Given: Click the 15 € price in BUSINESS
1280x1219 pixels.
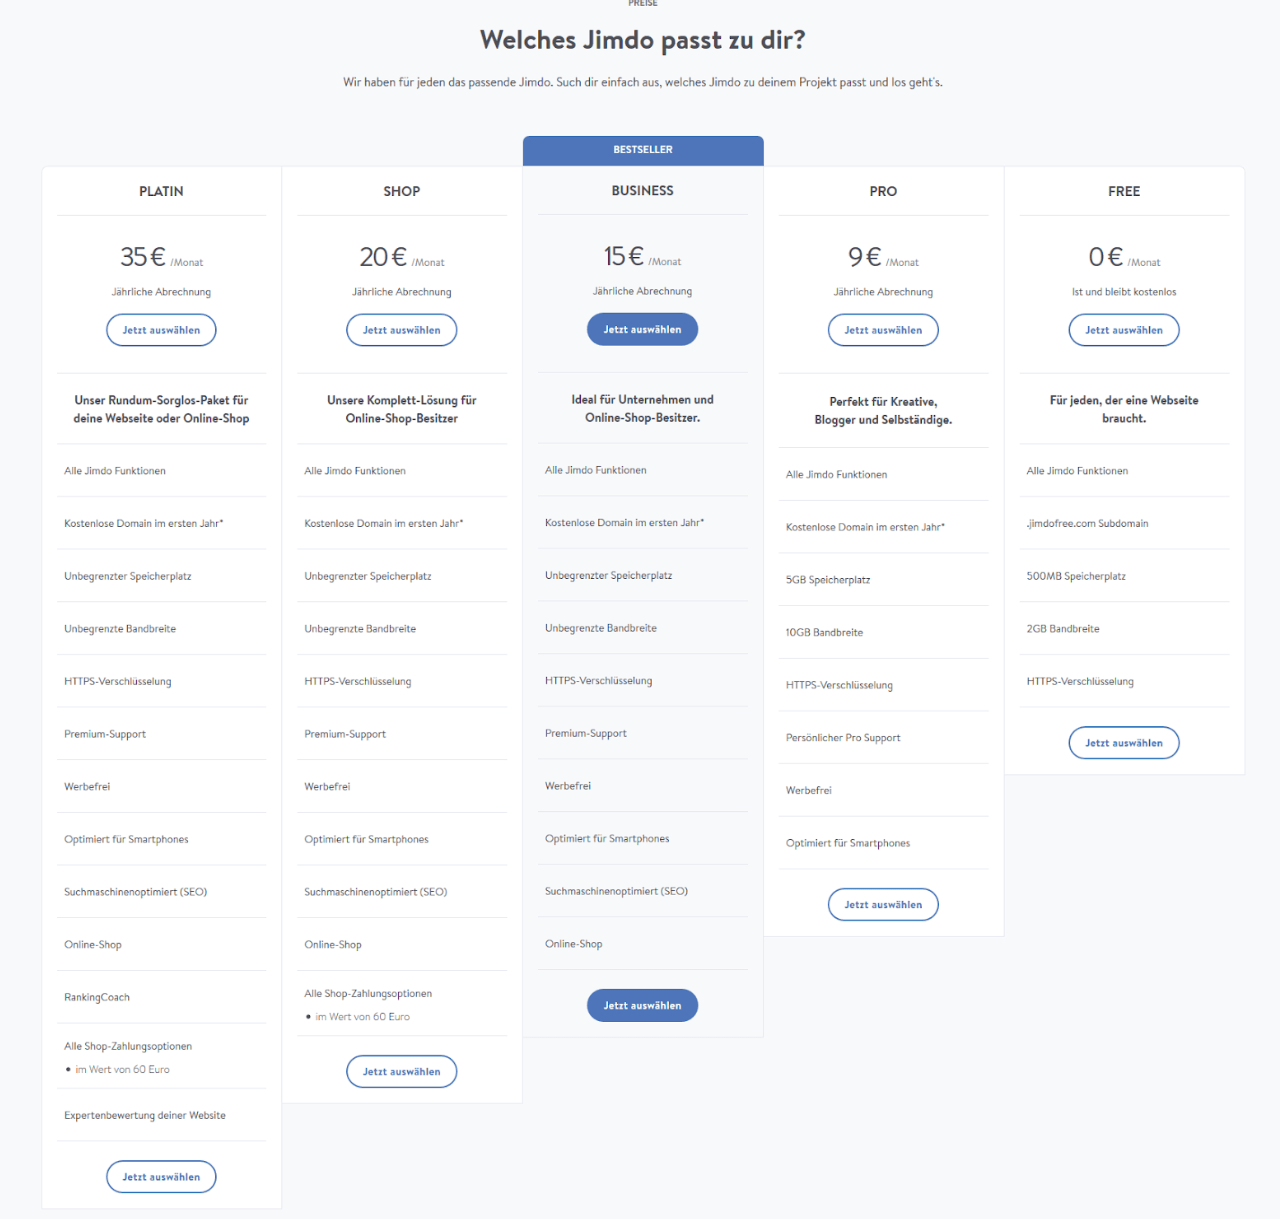Looking at the screenshot, I should 624,256.
